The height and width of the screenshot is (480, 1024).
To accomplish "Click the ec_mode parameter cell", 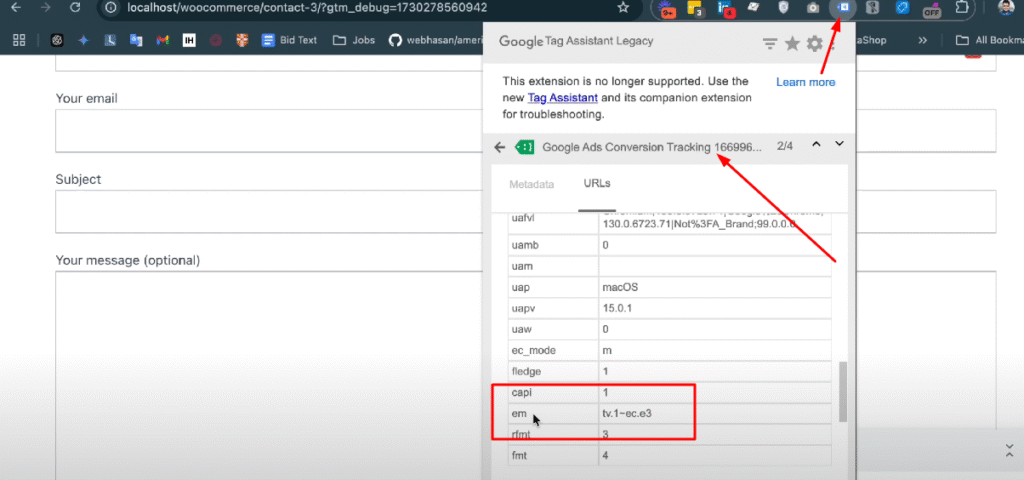I will 553,351.
